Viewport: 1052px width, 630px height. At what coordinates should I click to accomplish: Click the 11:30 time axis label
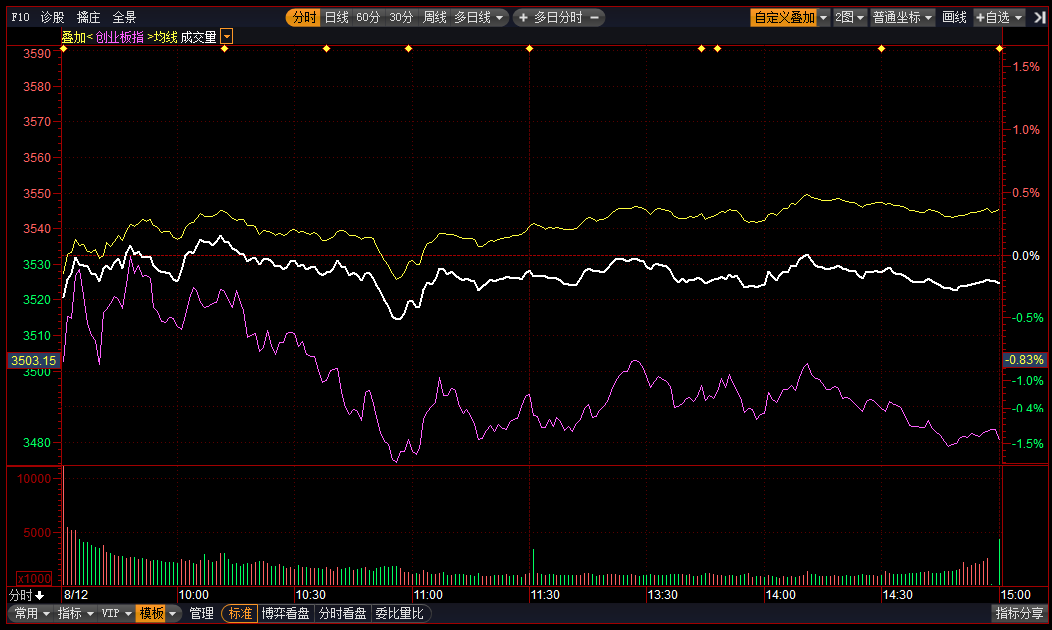(x=545, y=595)
